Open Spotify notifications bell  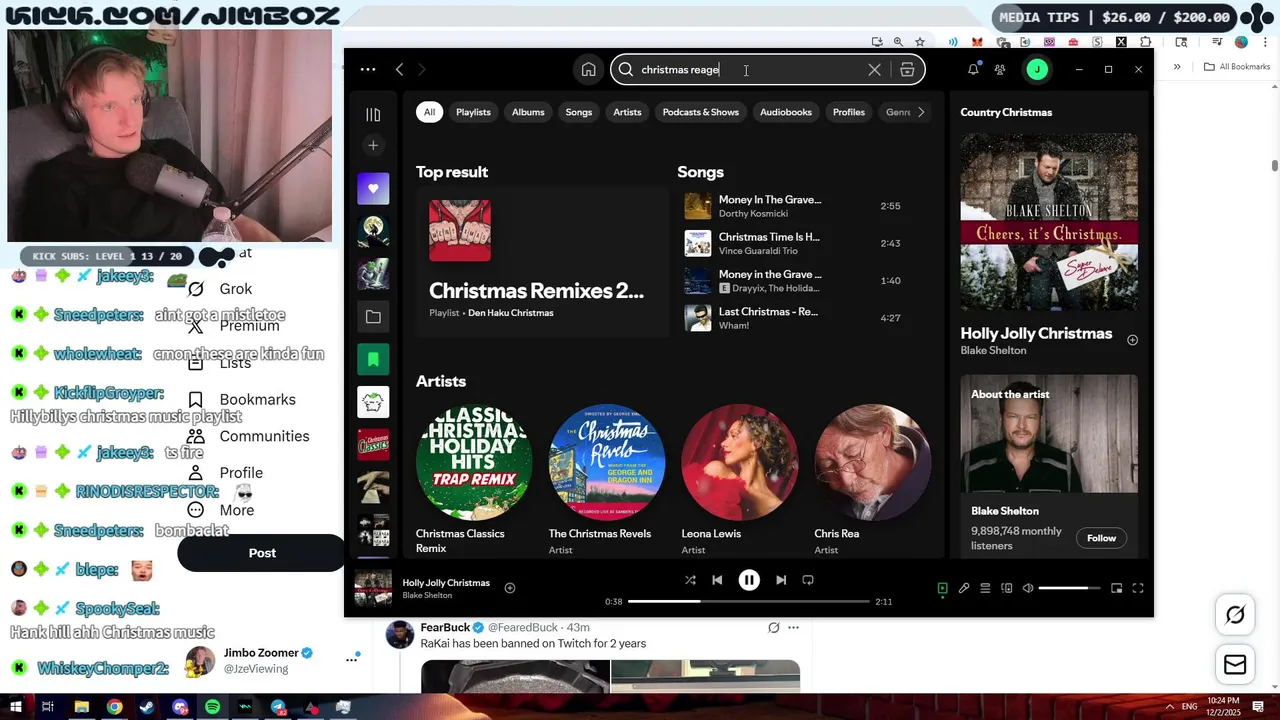click(973, 69)
